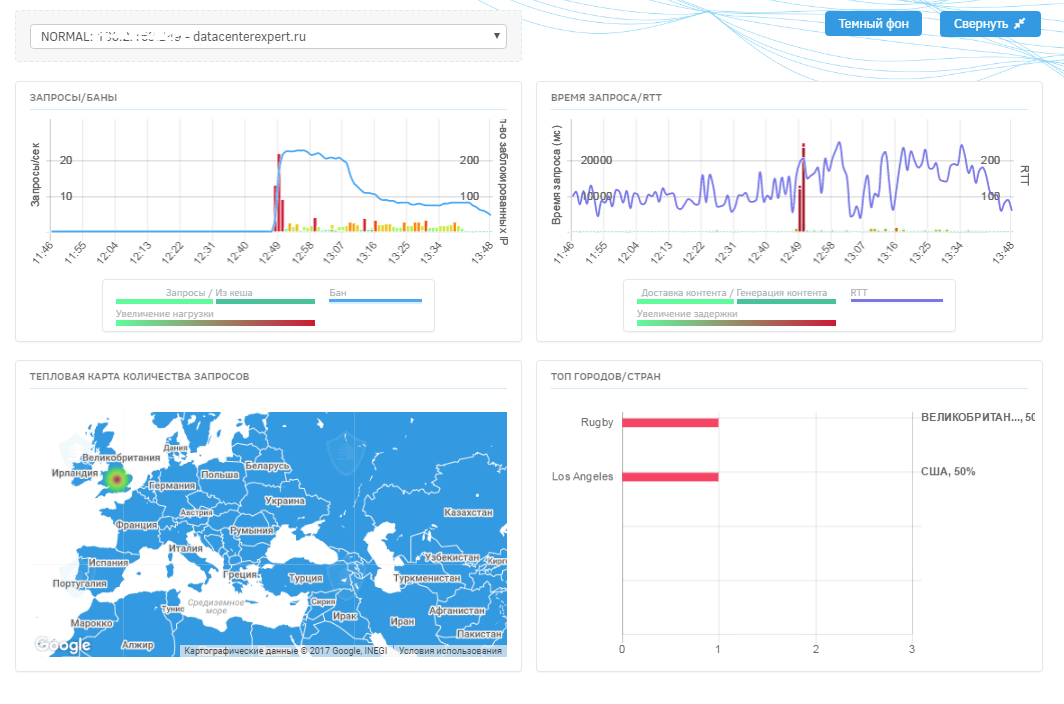Screen dimensions: 1064x704
Task: Open Условия использования map link
Action: point(451,650)
